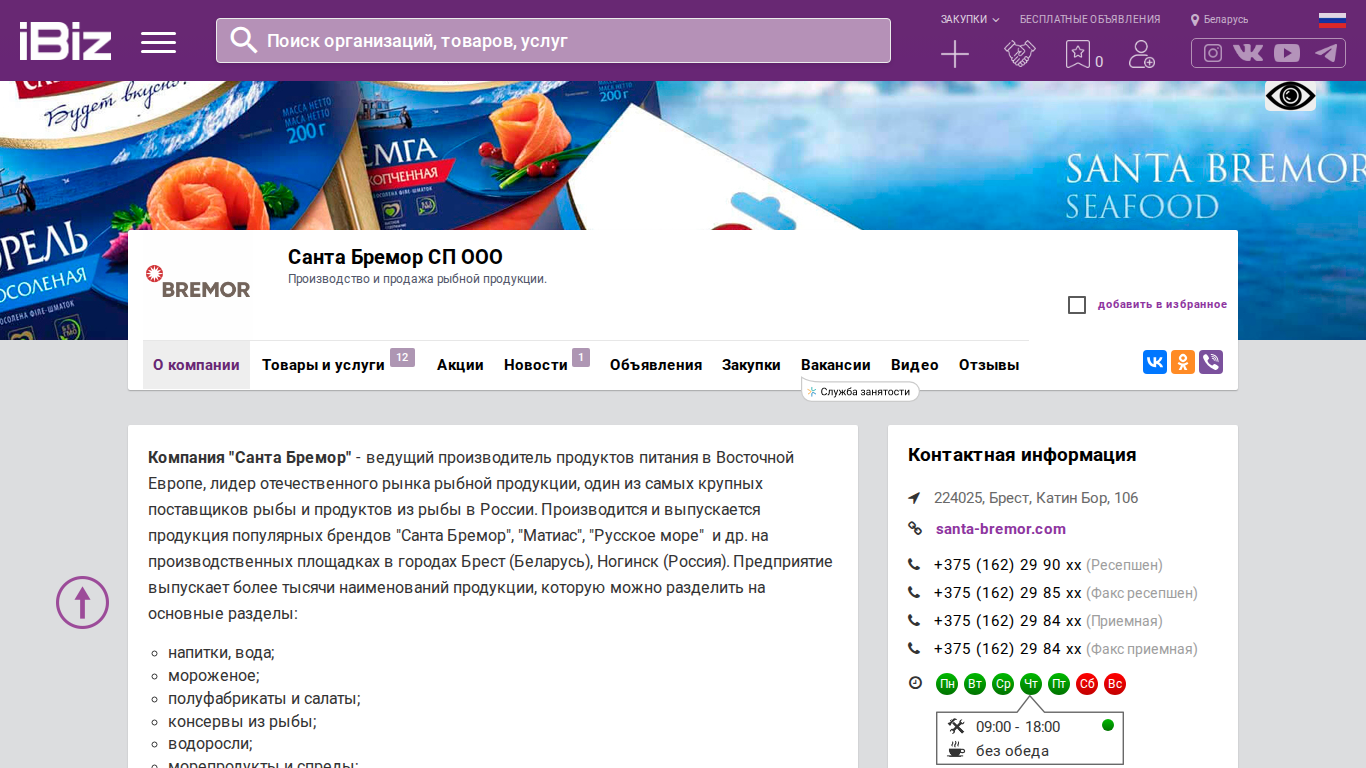The image size is (1366, 768).
Task: Expand the Закупки dropdown in header
Action: (x=970, y=19)
